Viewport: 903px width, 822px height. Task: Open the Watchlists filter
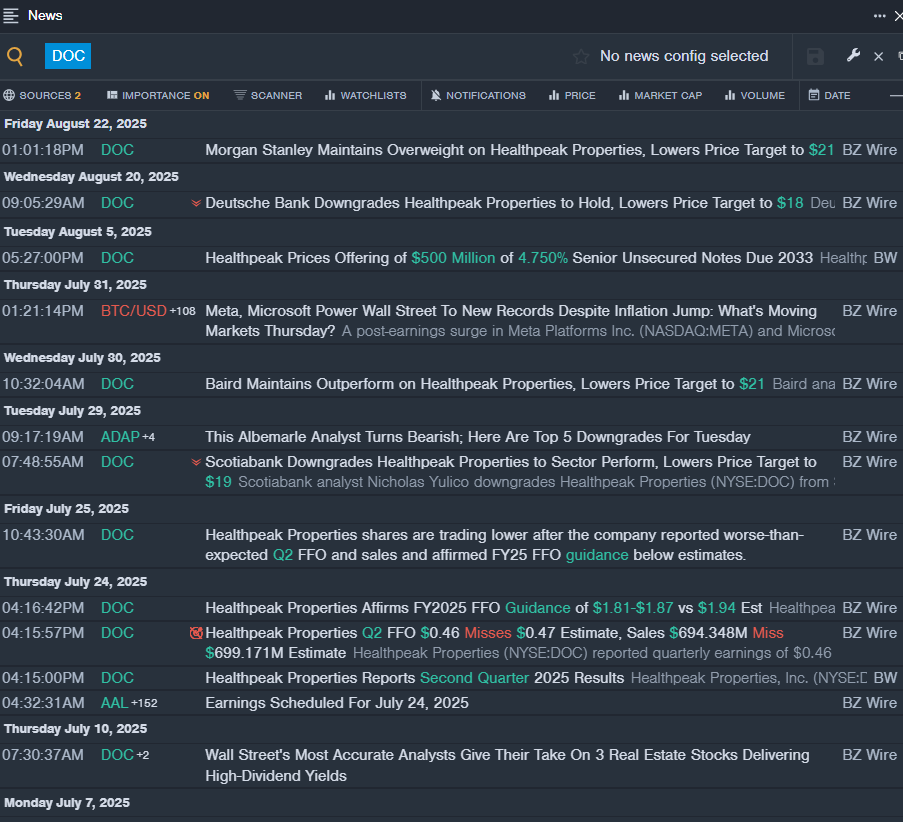click(x=366, y=96)
